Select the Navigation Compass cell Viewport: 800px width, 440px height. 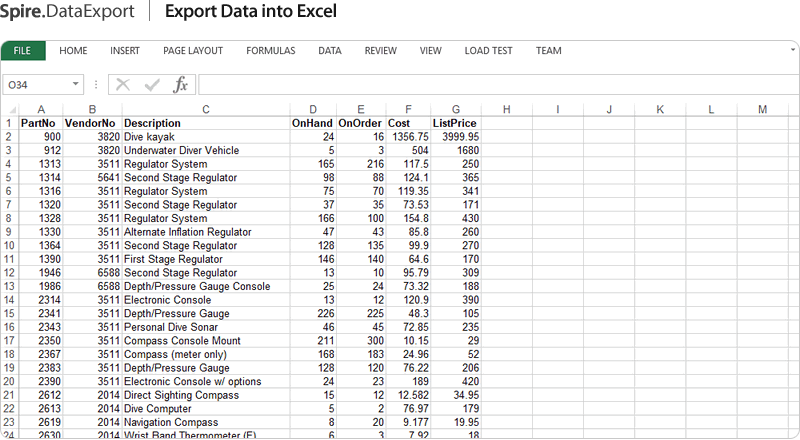(206, 422)
